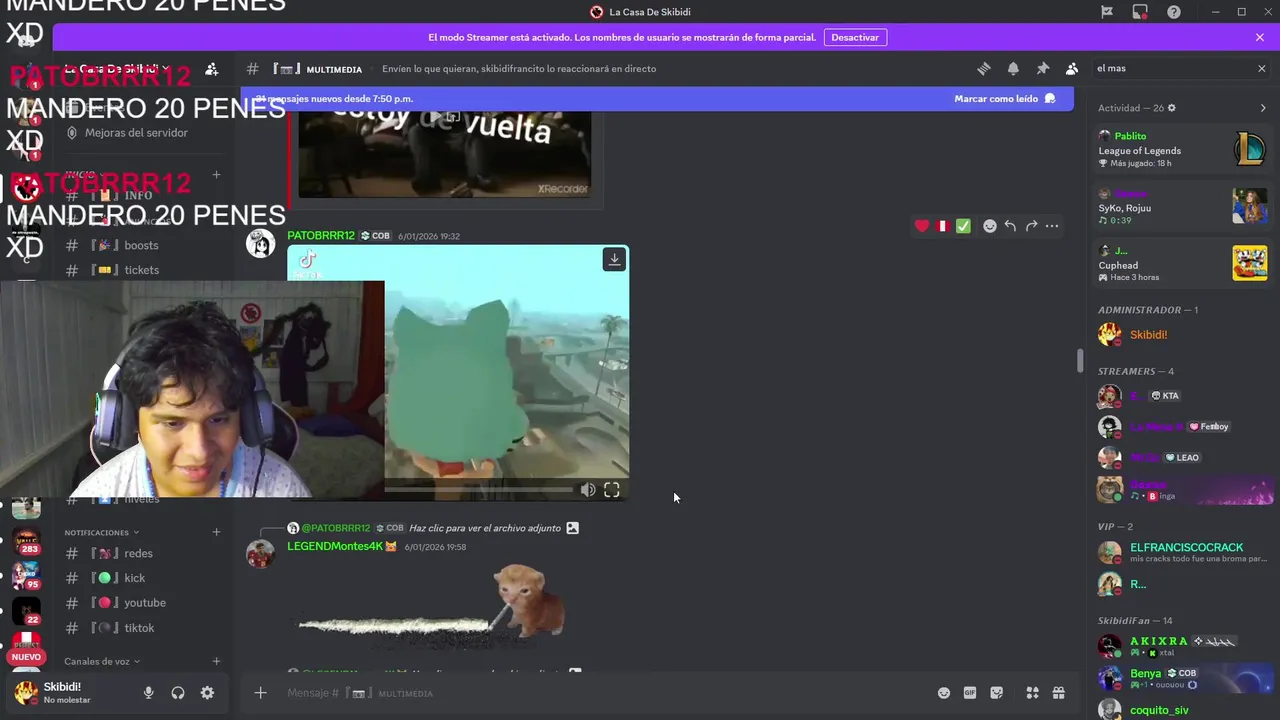Clear the 'el mas' search text
Screen dimensions: 1280x720
coord(1261,69)
